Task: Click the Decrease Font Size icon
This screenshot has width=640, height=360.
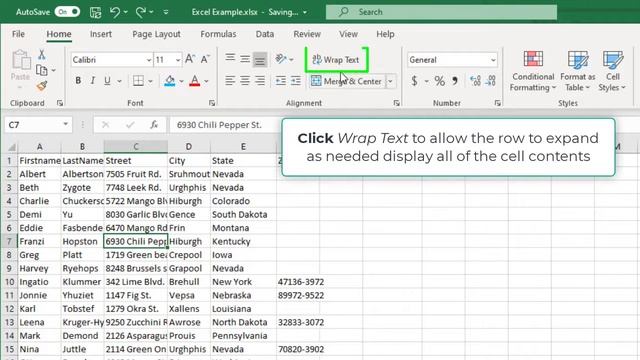Action: [205, 60]
